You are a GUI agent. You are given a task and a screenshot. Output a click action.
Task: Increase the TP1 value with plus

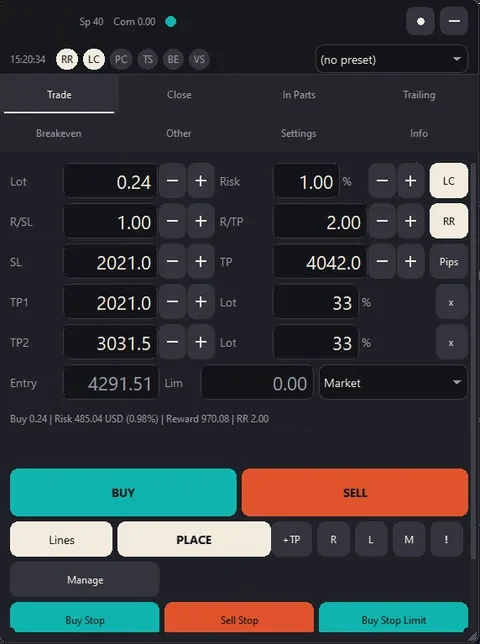pyautogui.click(x=201, y=302)
